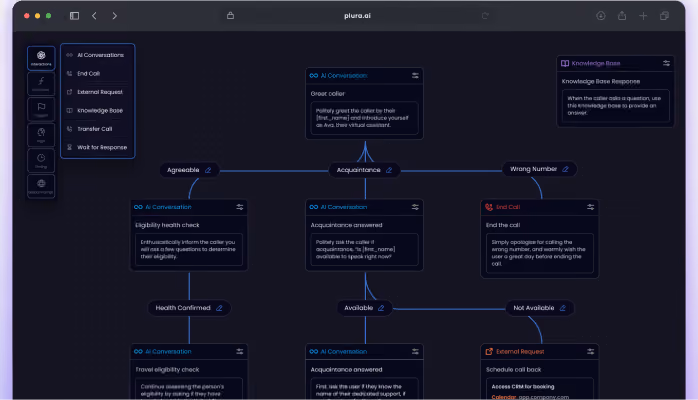The height and width of the screenshot is (400, 698).
Task: Edit the Agreeable branch label
Action: [x=208, y=170]
